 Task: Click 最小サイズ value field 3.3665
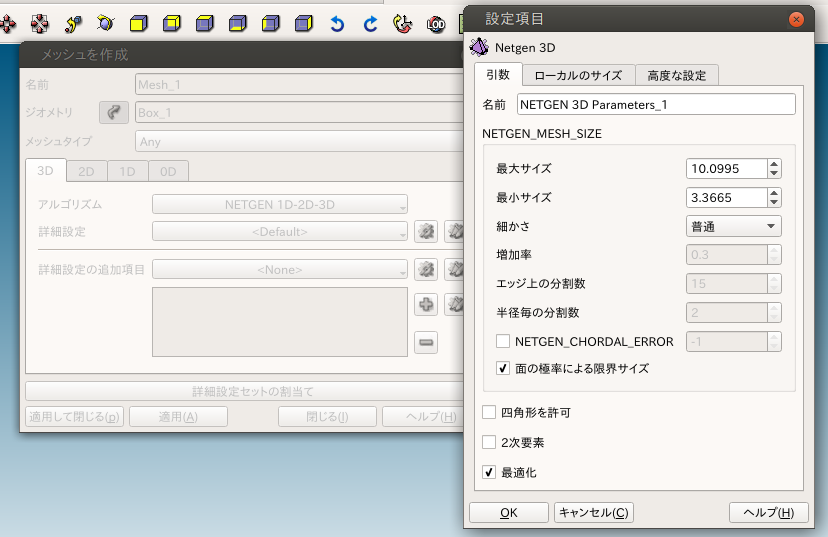[727, 197]
